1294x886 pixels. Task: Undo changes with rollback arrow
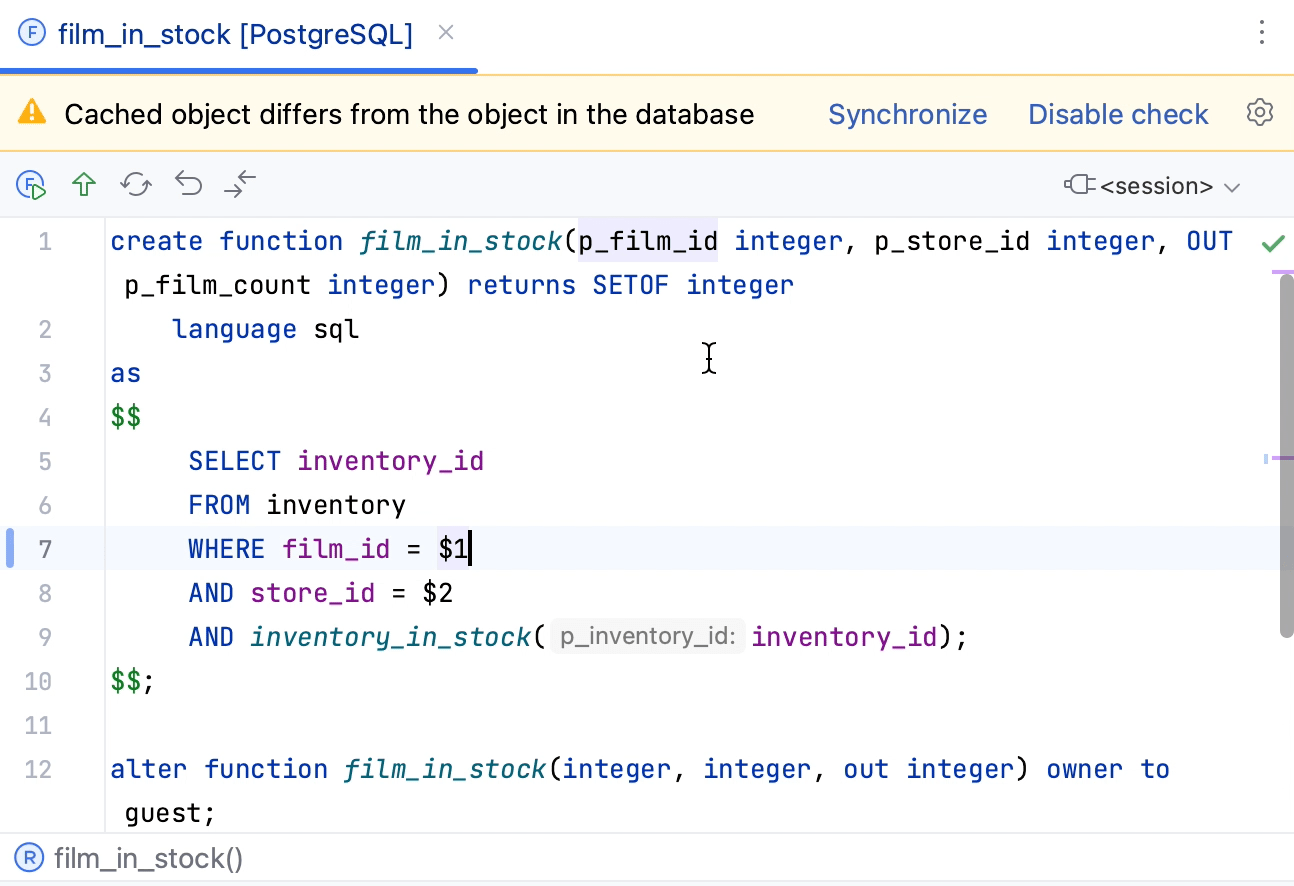pos(188,185)
